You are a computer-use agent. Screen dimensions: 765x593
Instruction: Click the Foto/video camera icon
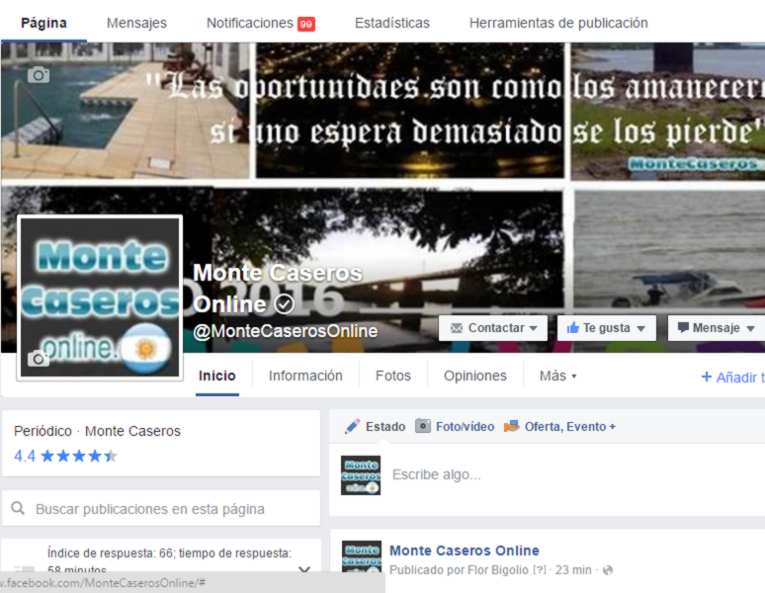pos(423,426)
